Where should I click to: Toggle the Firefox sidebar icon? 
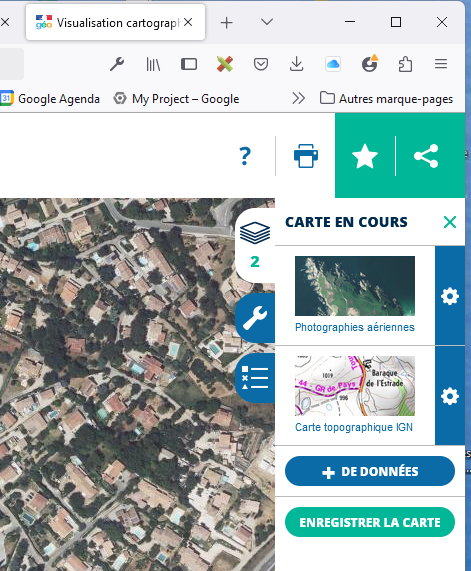[x=189, y=64]
